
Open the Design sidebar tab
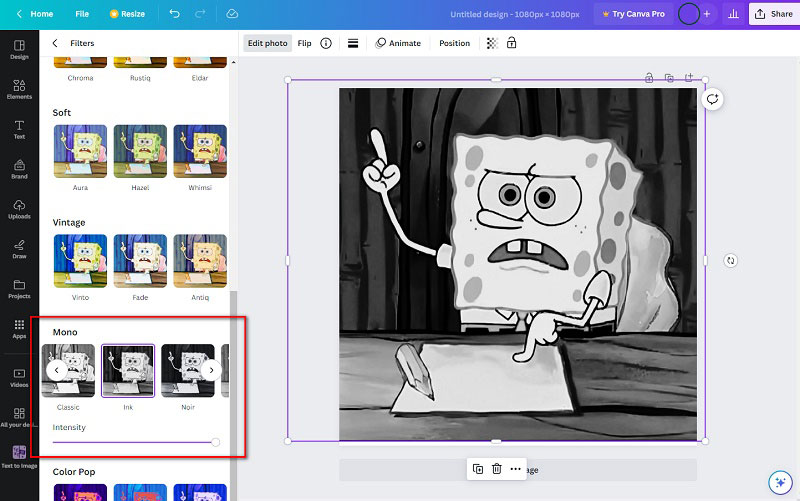19,49
